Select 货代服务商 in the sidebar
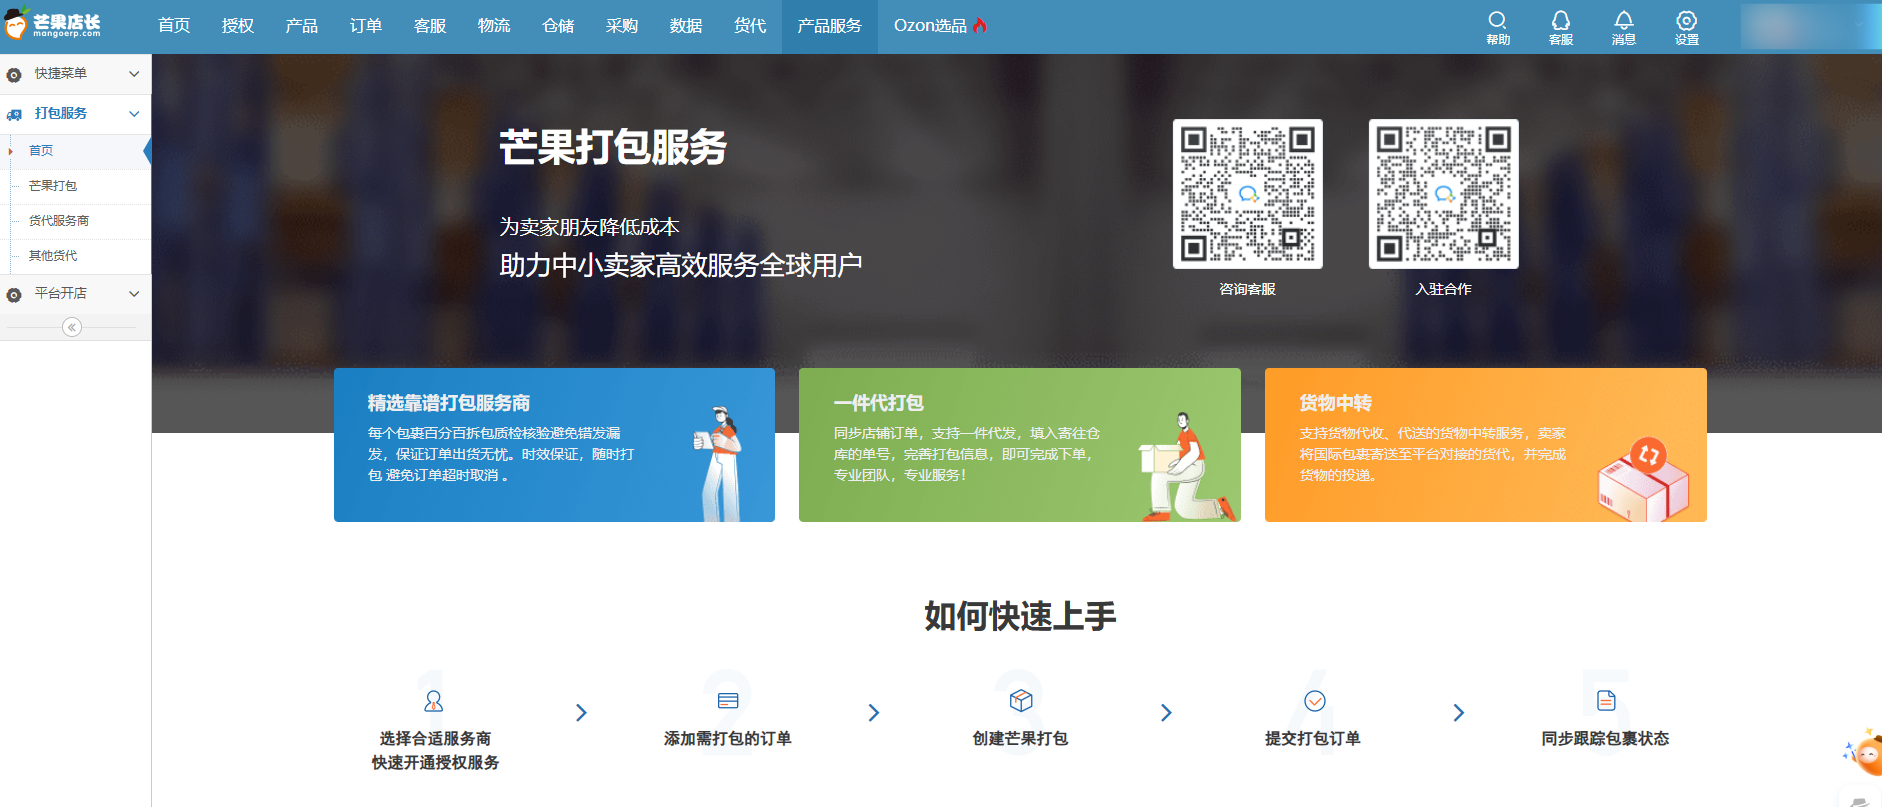Viewport: 1882px width, 807px height. click(x=59, y=221)
